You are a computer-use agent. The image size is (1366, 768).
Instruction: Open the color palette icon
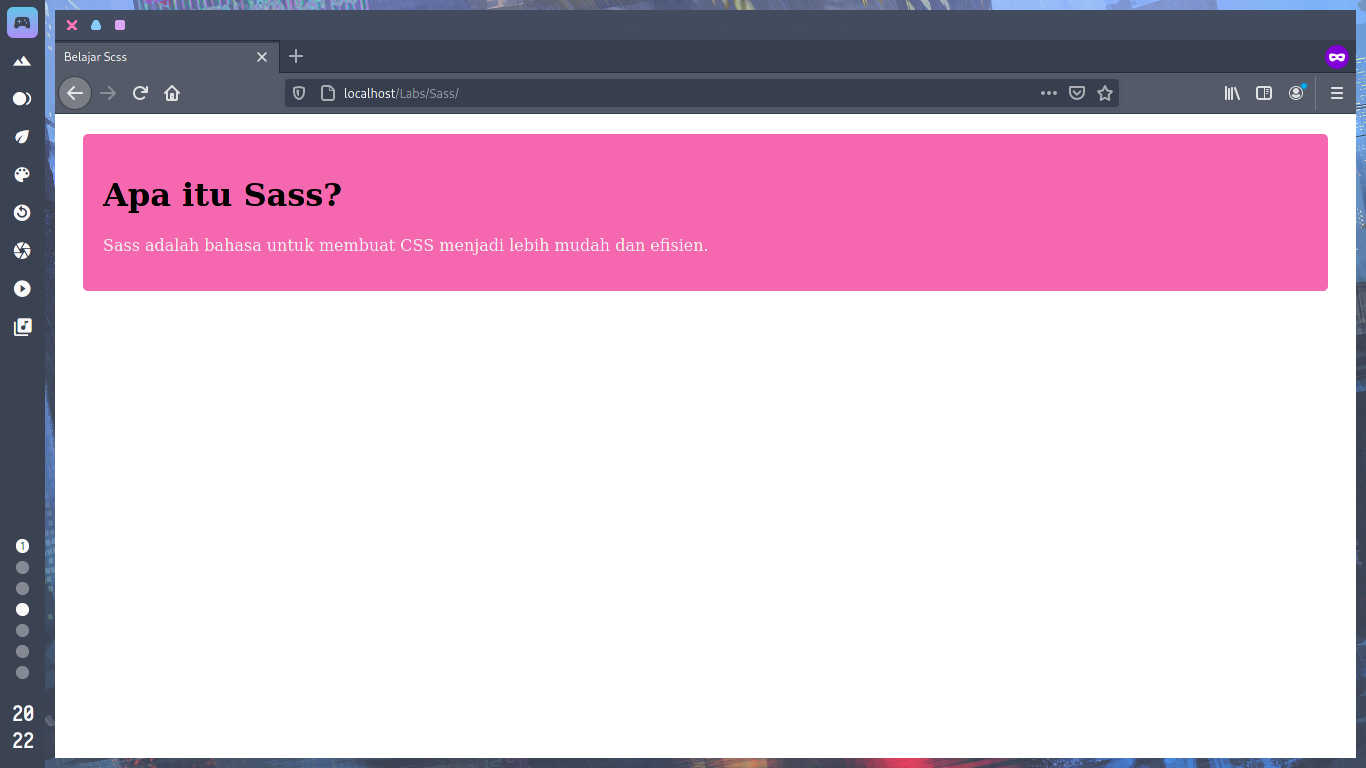(x=22, y=175)
